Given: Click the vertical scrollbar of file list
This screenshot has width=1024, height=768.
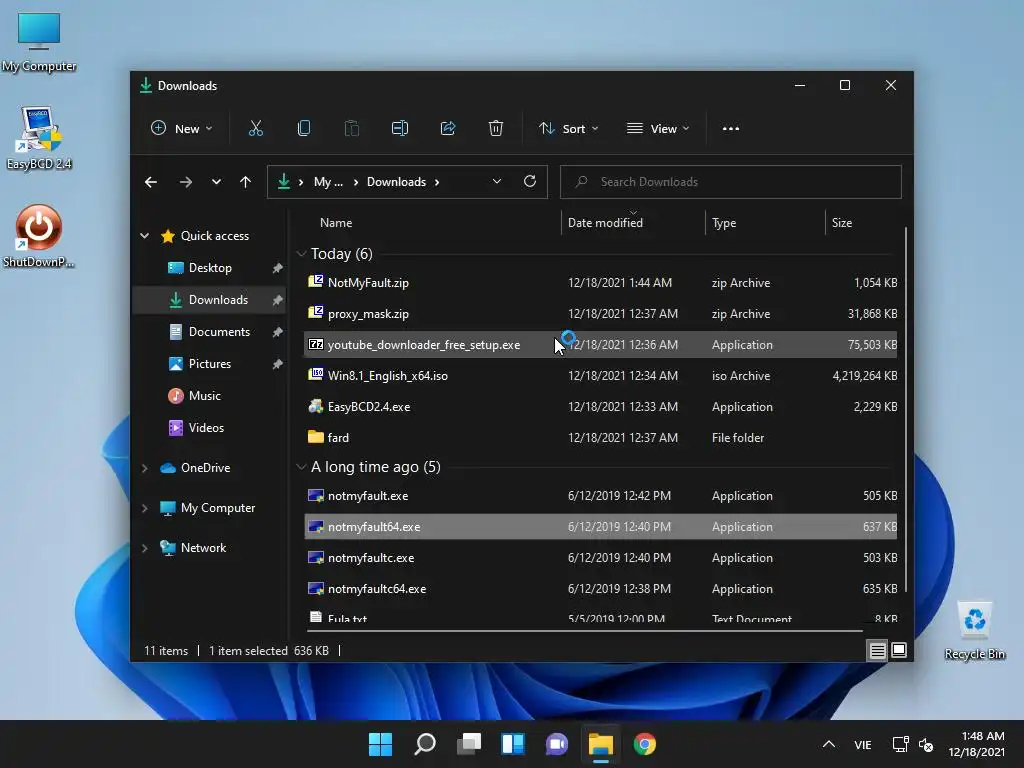Looking at the screenshot, I should tap(906, 410).
